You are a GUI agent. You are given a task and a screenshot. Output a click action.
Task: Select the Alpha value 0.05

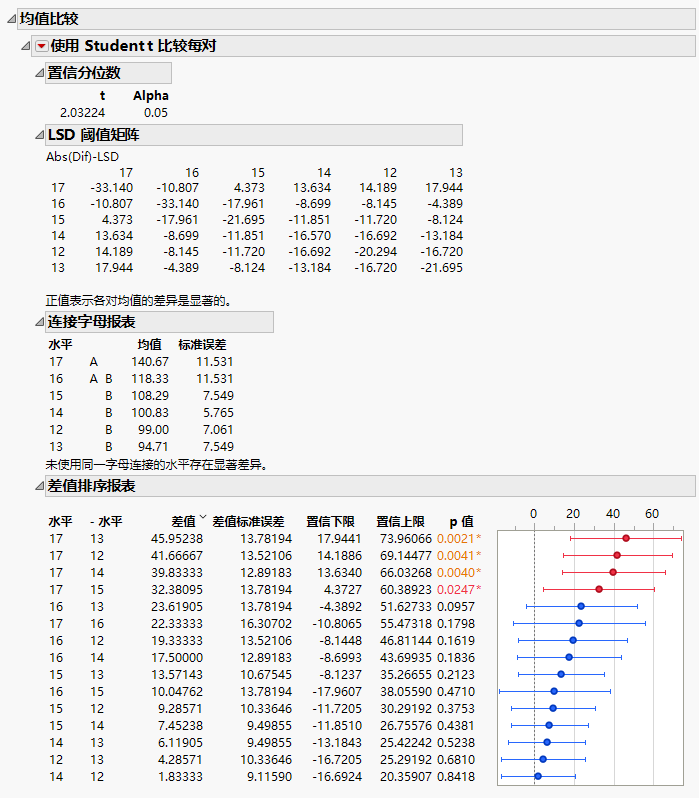pos(156,112)
